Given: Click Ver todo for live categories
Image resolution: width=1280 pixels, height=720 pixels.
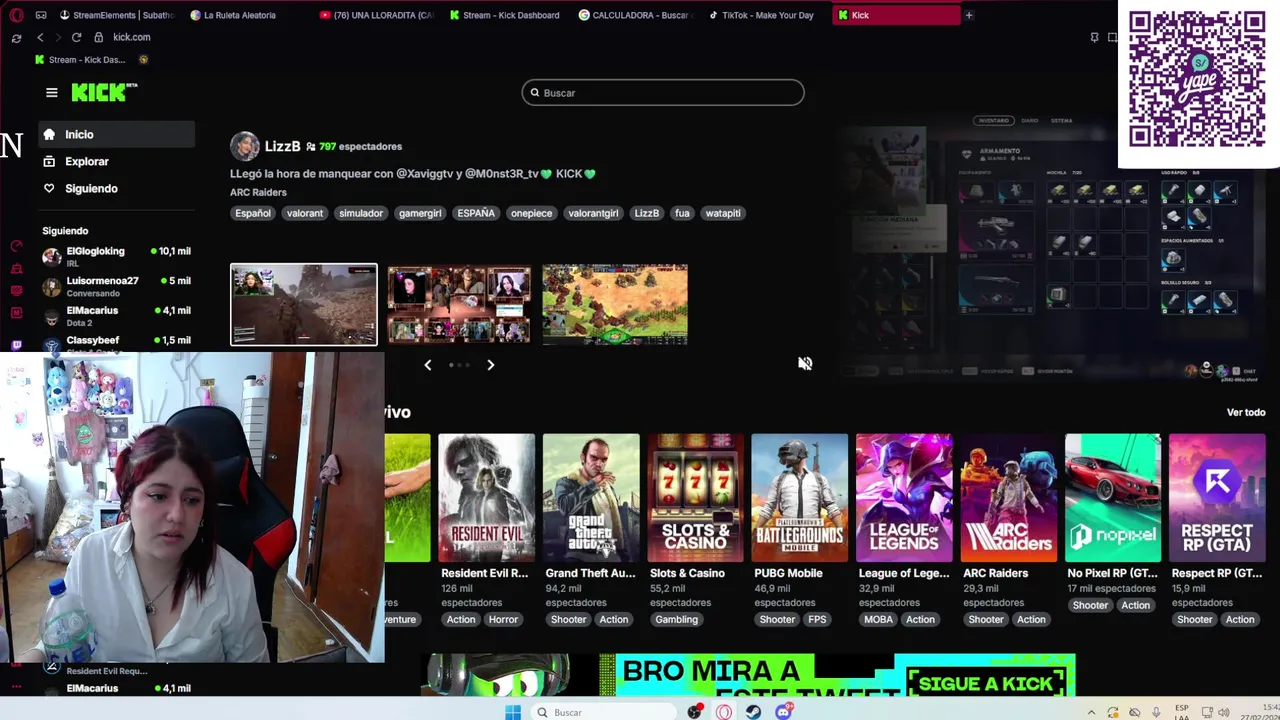Looking at the screenshot, I should [1246, 412].
